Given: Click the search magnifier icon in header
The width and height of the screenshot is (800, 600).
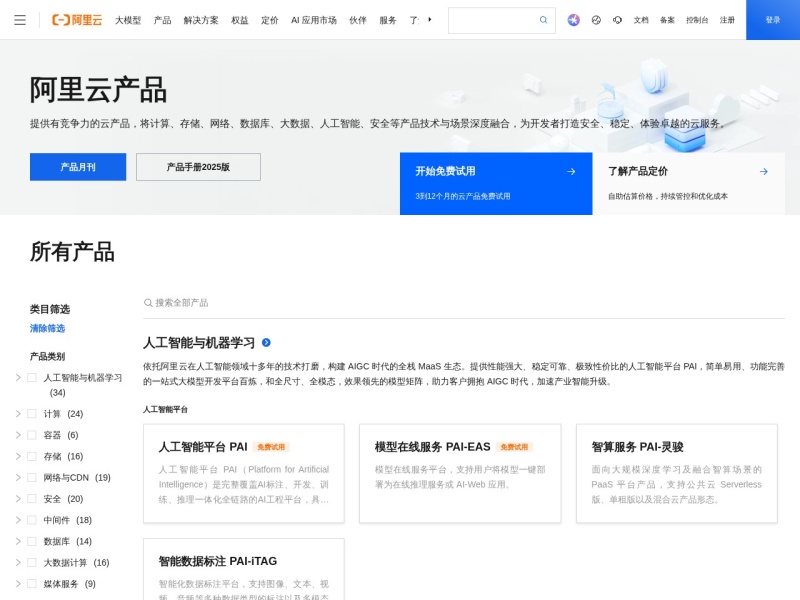Looking at the screenshot, I should (x=543, y=20).
